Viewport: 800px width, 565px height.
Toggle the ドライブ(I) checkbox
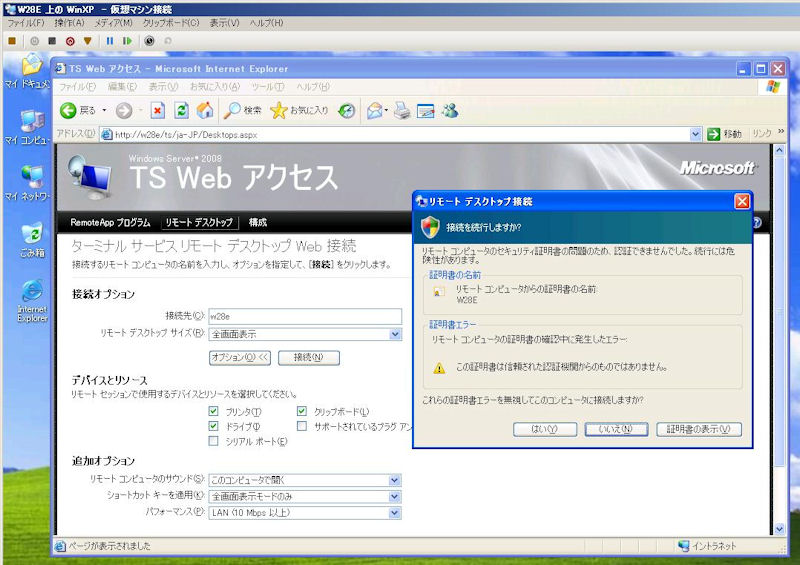tap(213, 426)
